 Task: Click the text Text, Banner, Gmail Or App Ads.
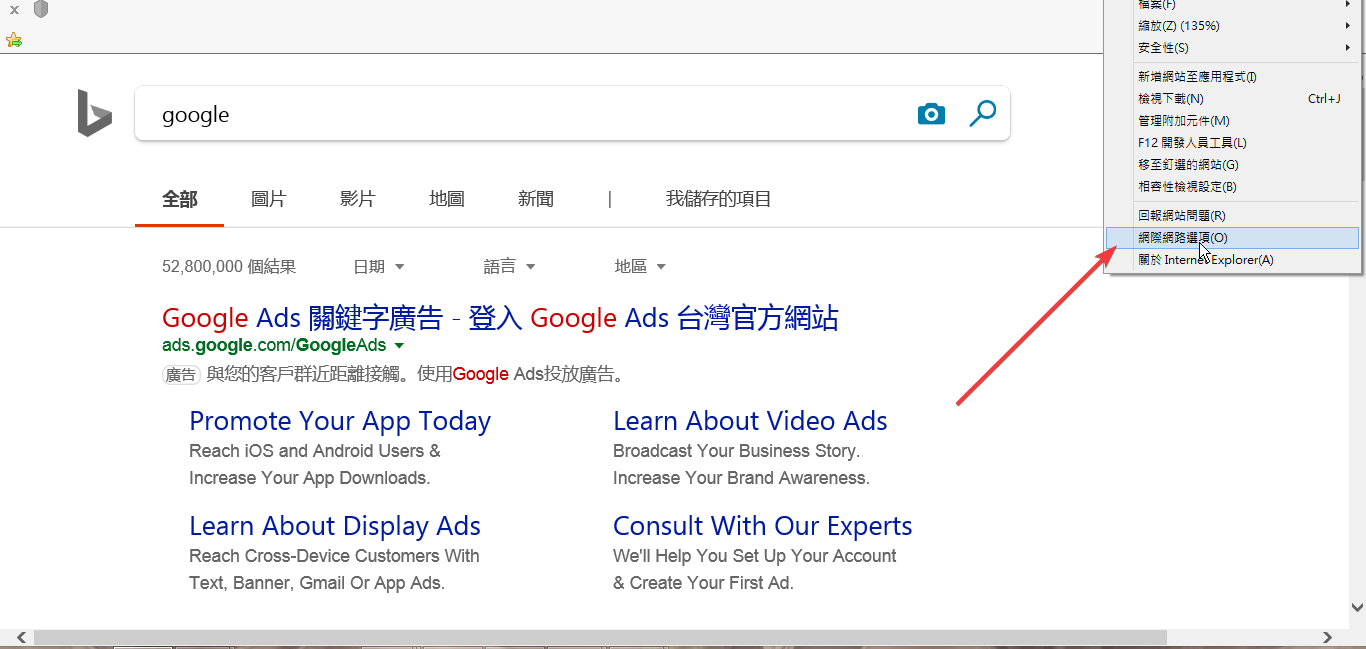click(x=317, y=583)
